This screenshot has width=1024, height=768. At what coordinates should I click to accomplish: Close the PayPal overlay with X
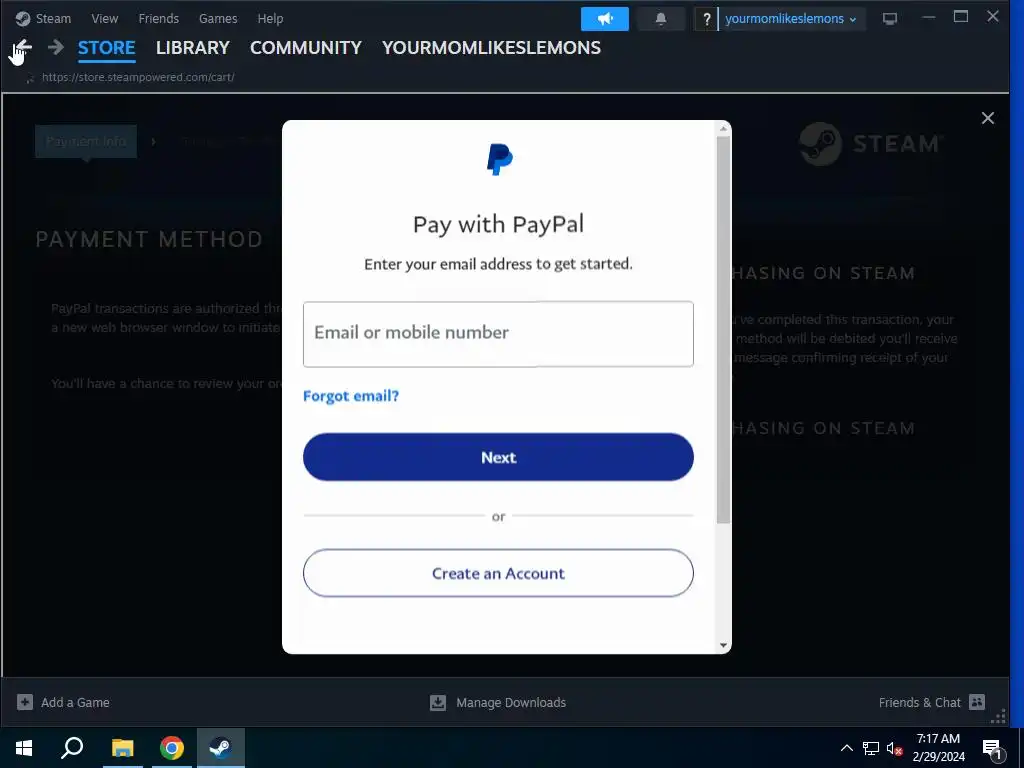(x=987, y=118)
